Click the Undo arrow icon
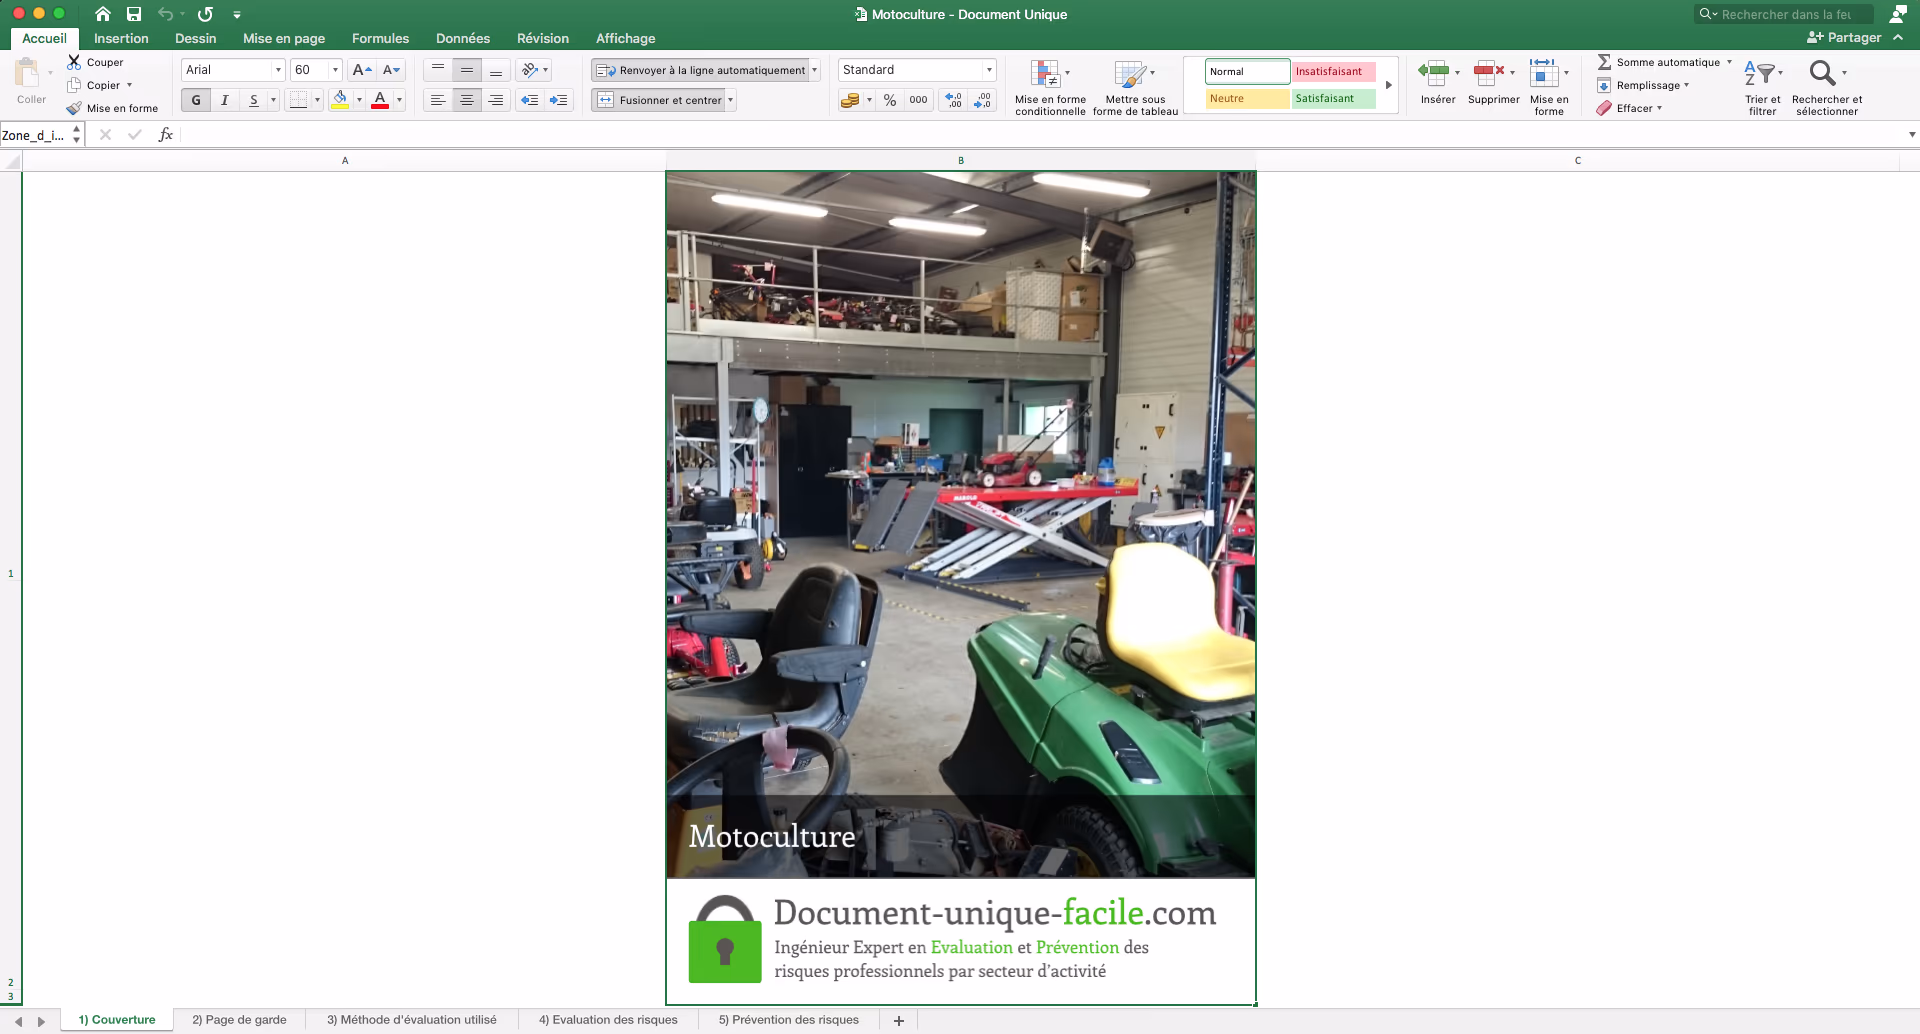 point(166,14)
